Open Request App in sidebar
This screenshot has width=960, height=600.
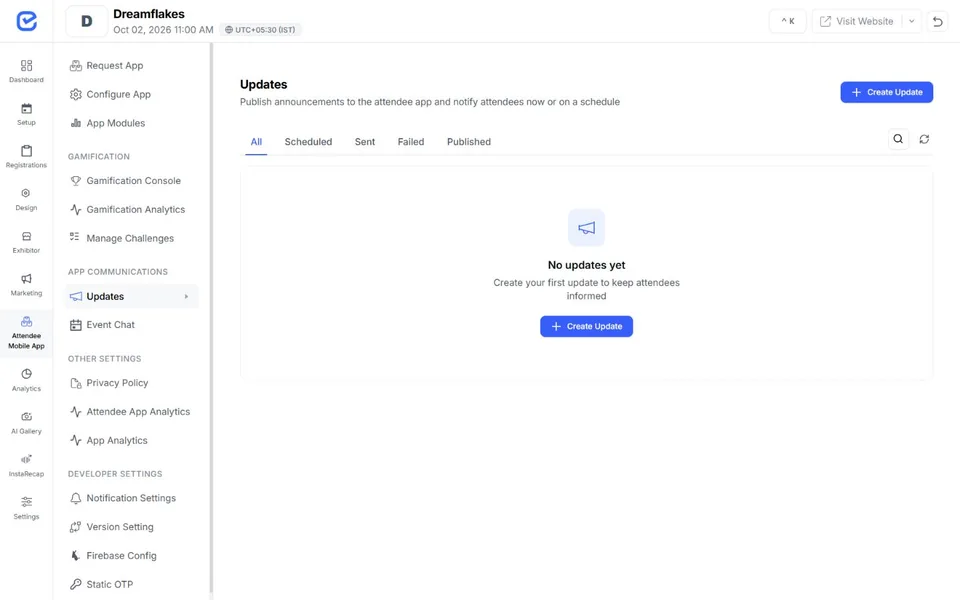132,66
